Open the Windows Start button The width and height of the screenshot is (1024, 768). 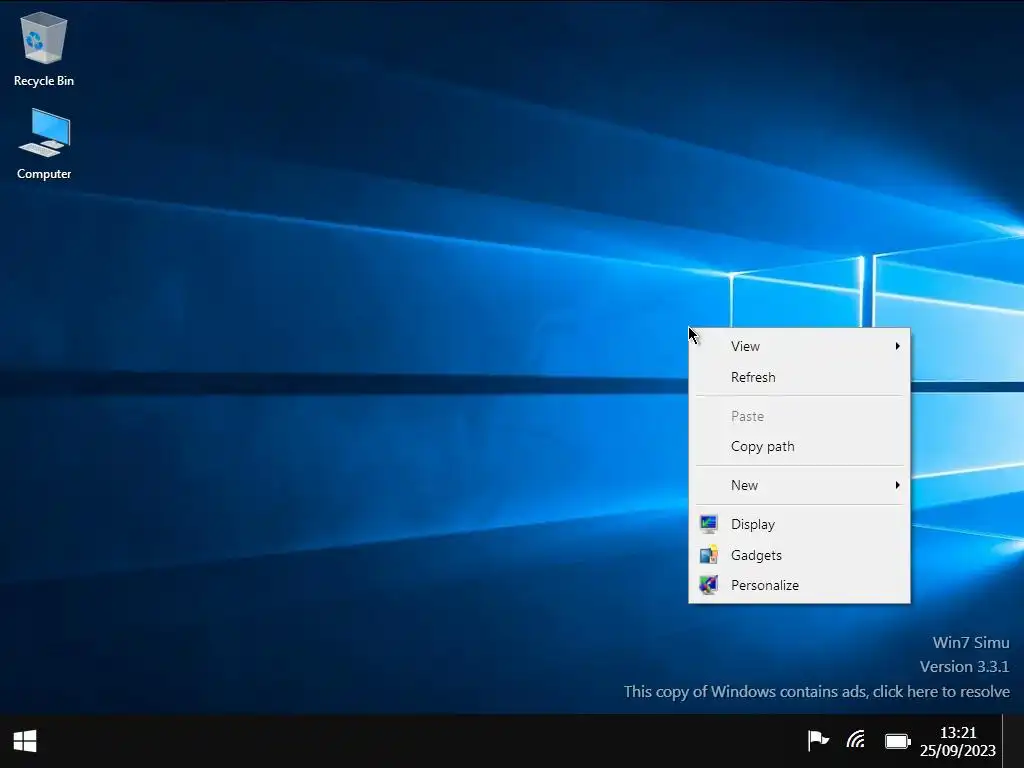coord(25,741)
